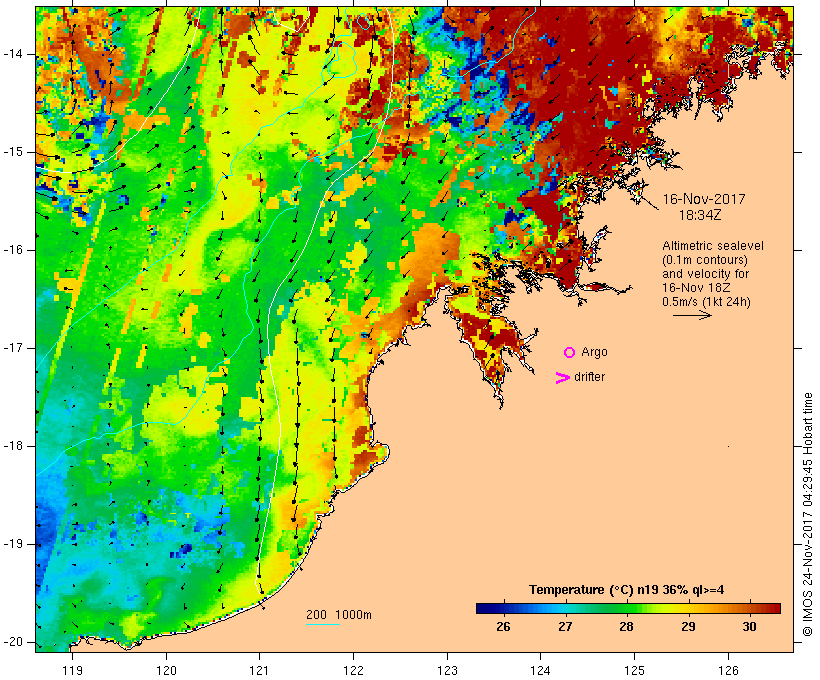820x680 pixels.
Task: Click longitude axis label 121
Action: pos(259,670)
